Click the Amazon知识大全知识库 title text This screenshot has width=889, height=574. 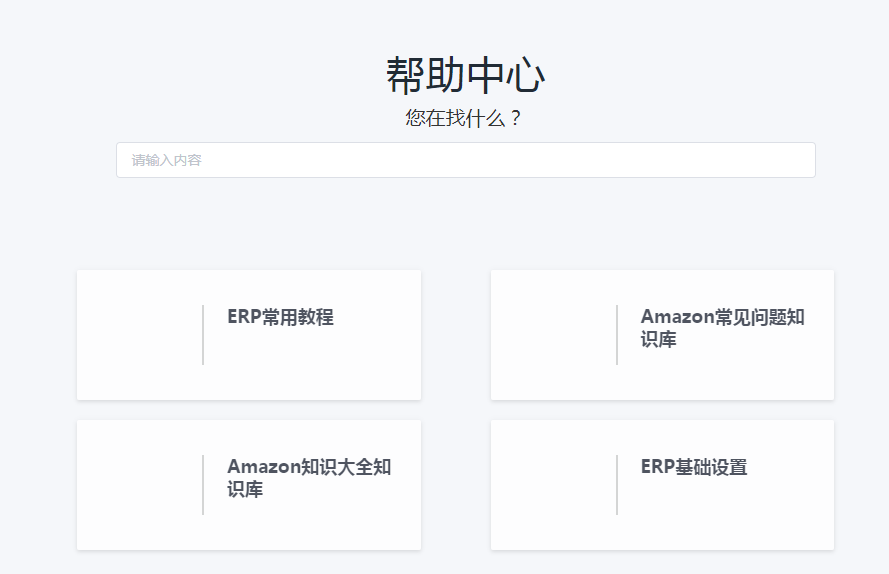click(x=309, y=478)
